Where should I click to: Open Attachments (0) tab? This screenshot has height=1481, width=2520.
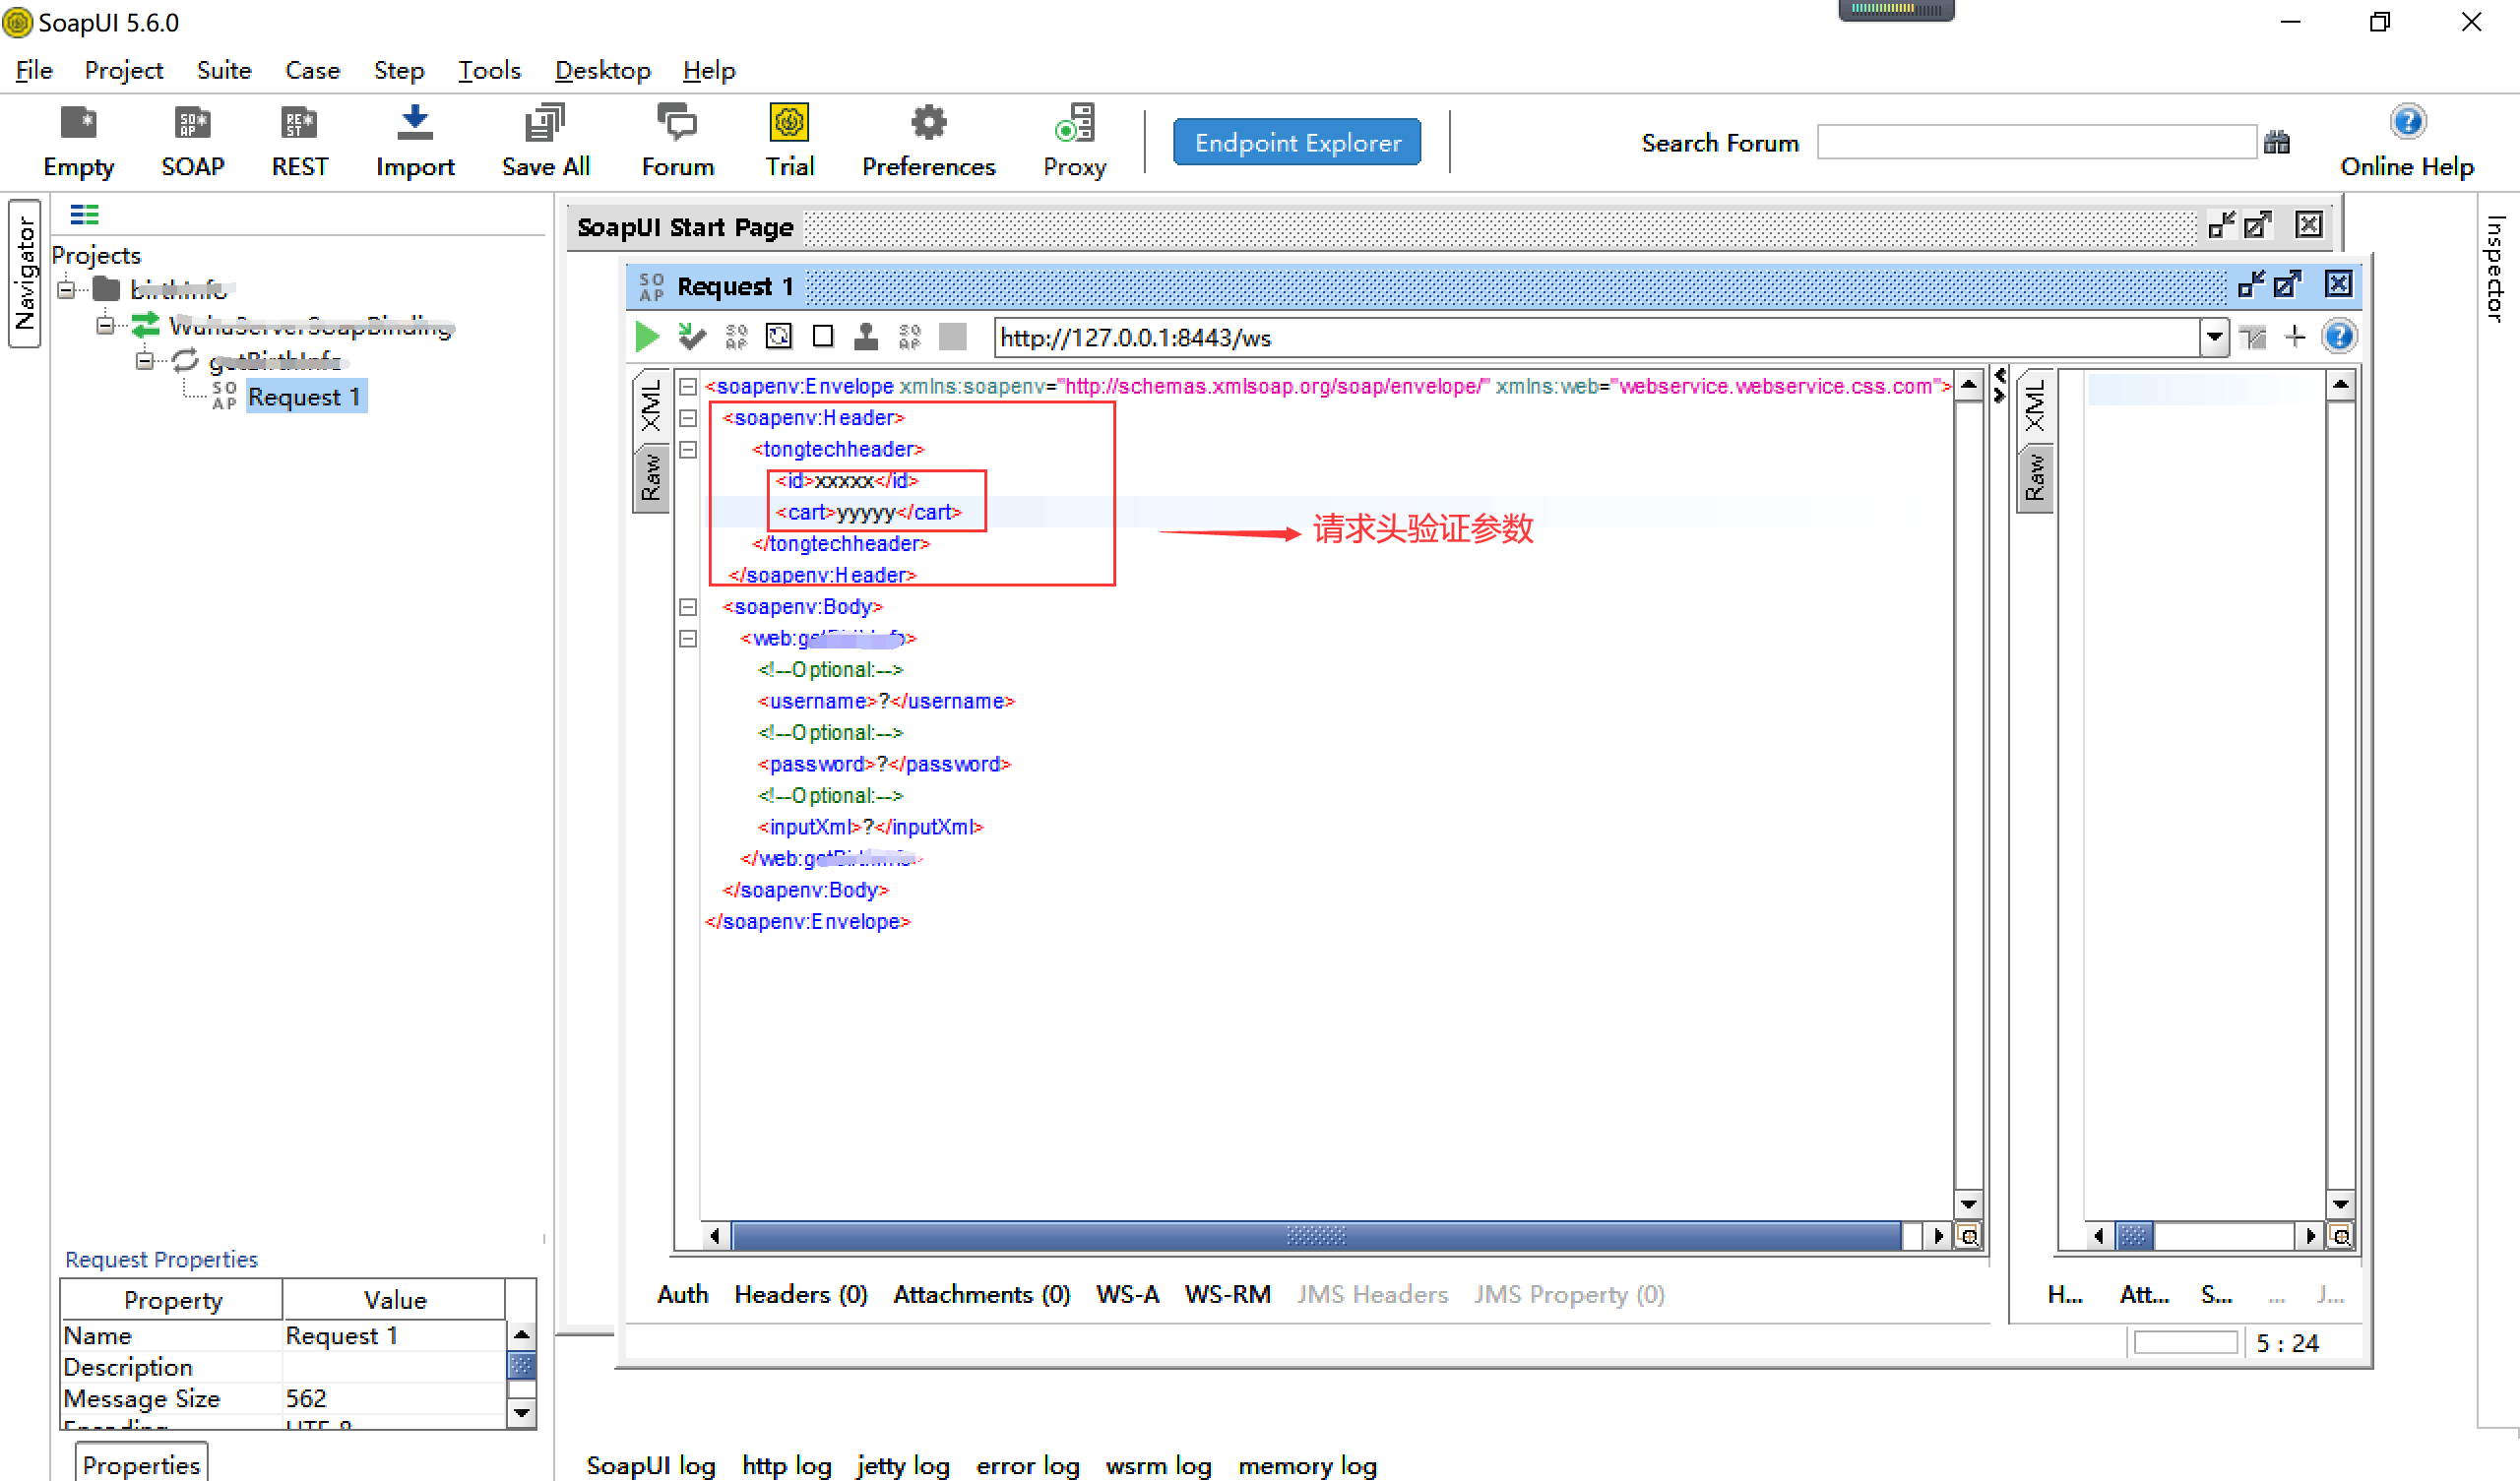coord(981,1294)
